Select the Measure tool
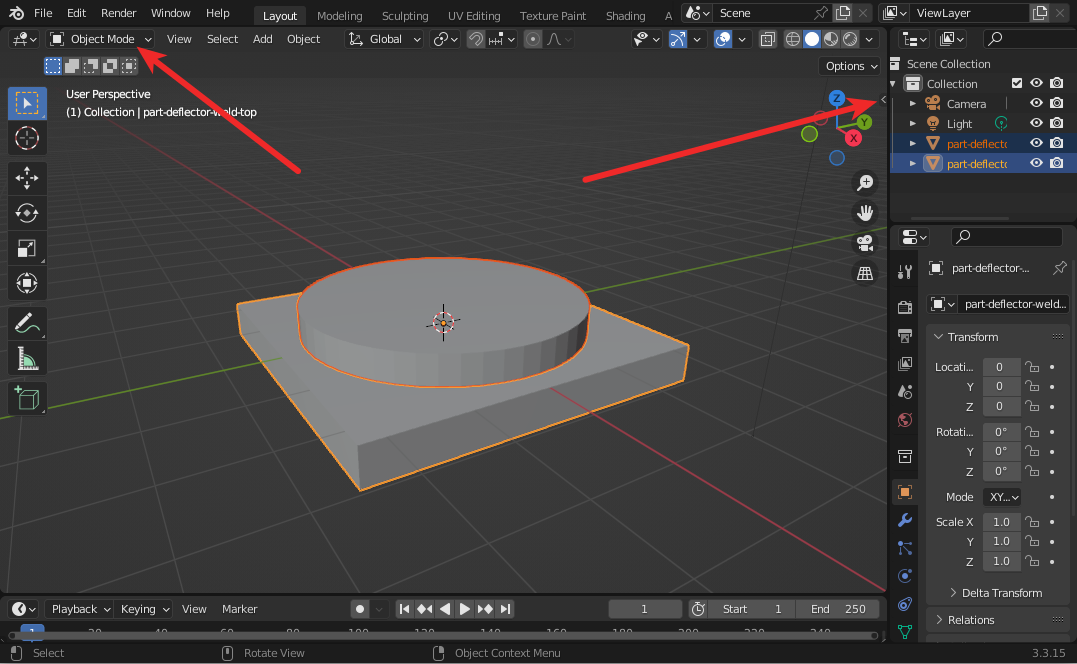The width and height of the screenshot is (1077, 664). [27, 359]
